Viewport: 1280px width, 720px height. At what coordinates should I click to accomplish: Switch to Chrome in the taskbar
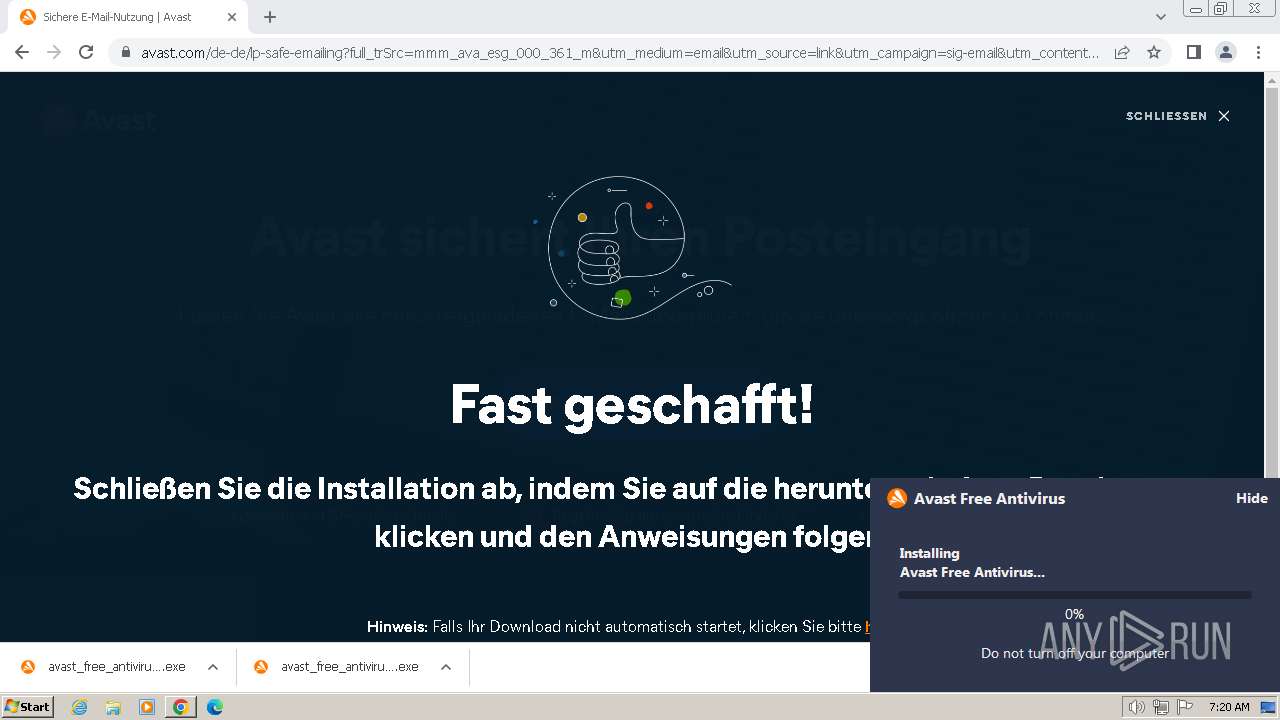click(x=181, y=707)
